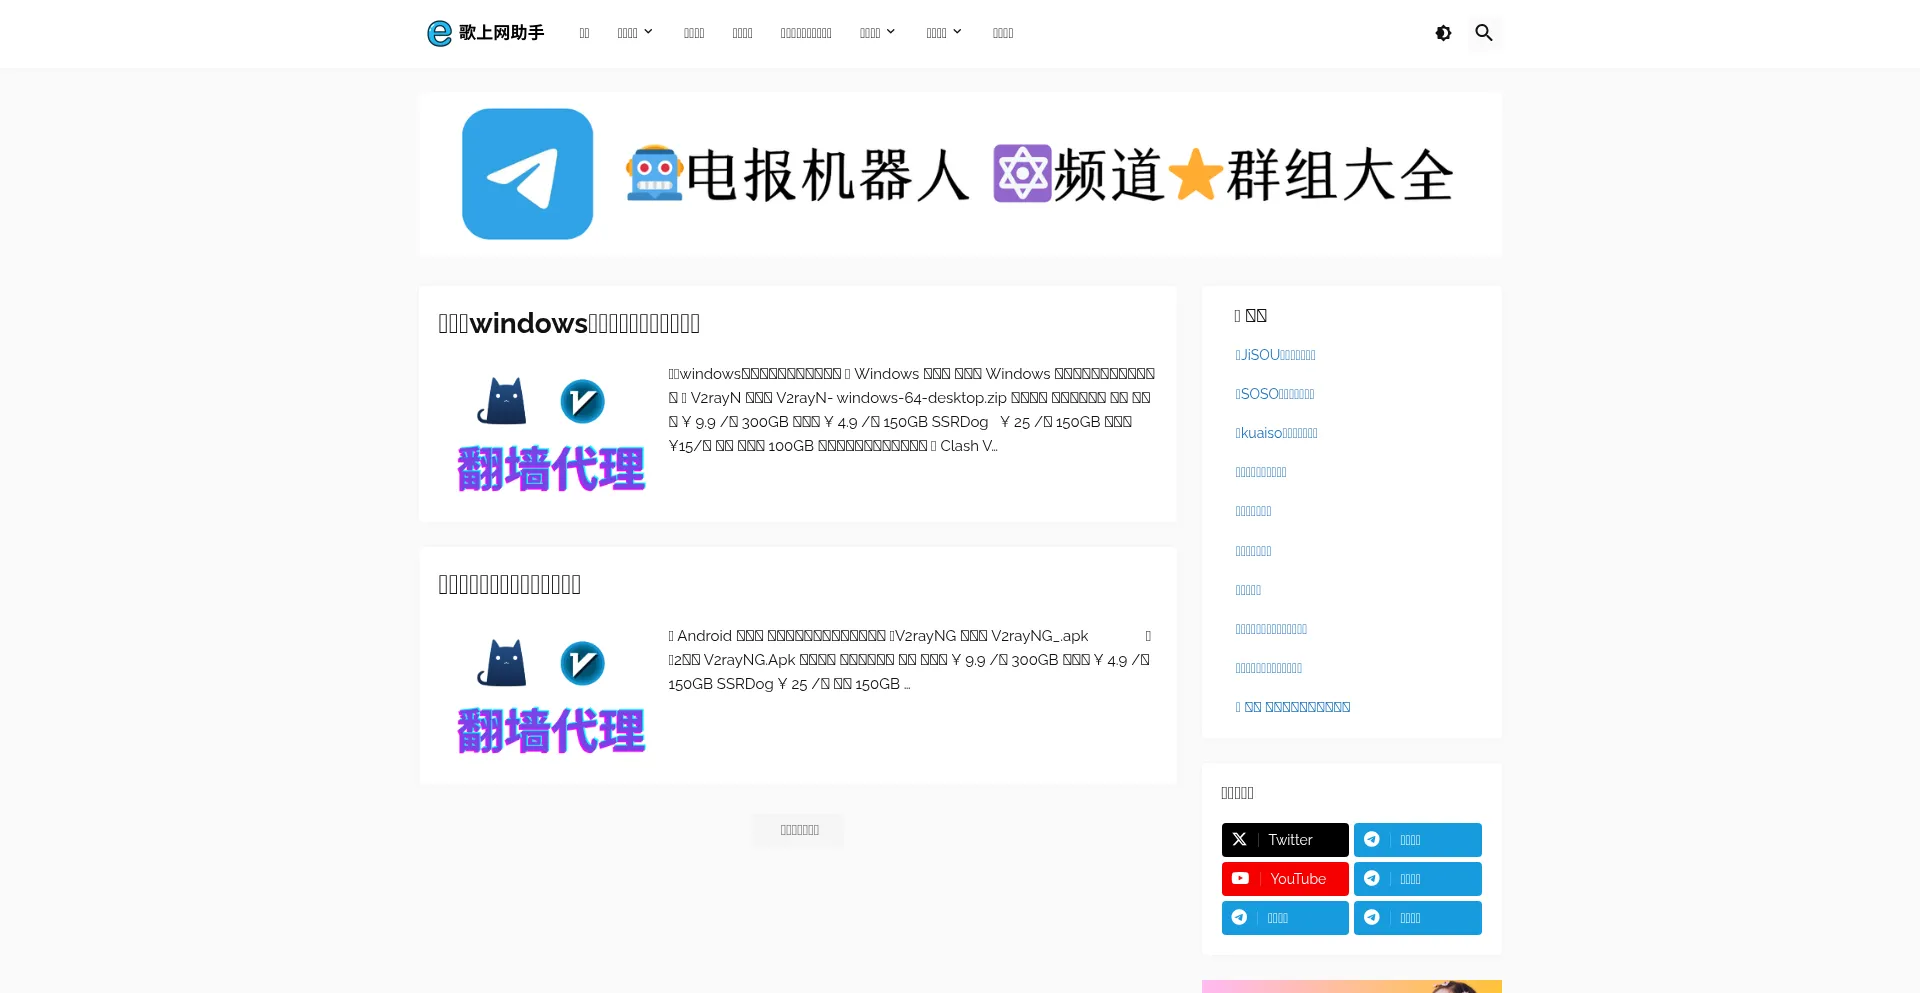
Task: Open thumbnail of the windows article
Action: tap(551, 432)
